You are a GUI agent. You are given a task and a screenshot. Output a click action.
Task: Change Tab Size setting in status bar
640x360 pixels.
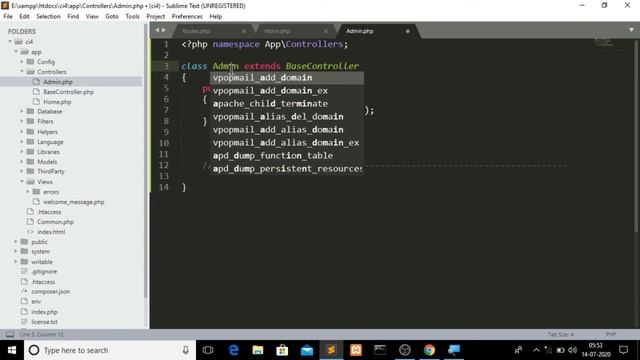tap(560, 334)
